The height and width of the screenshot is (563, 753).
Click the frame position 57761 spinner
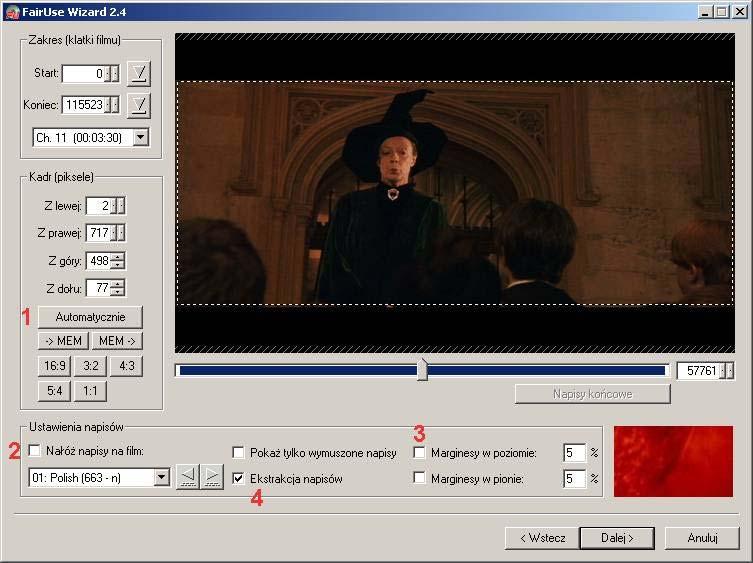click(x=727, y=370)
